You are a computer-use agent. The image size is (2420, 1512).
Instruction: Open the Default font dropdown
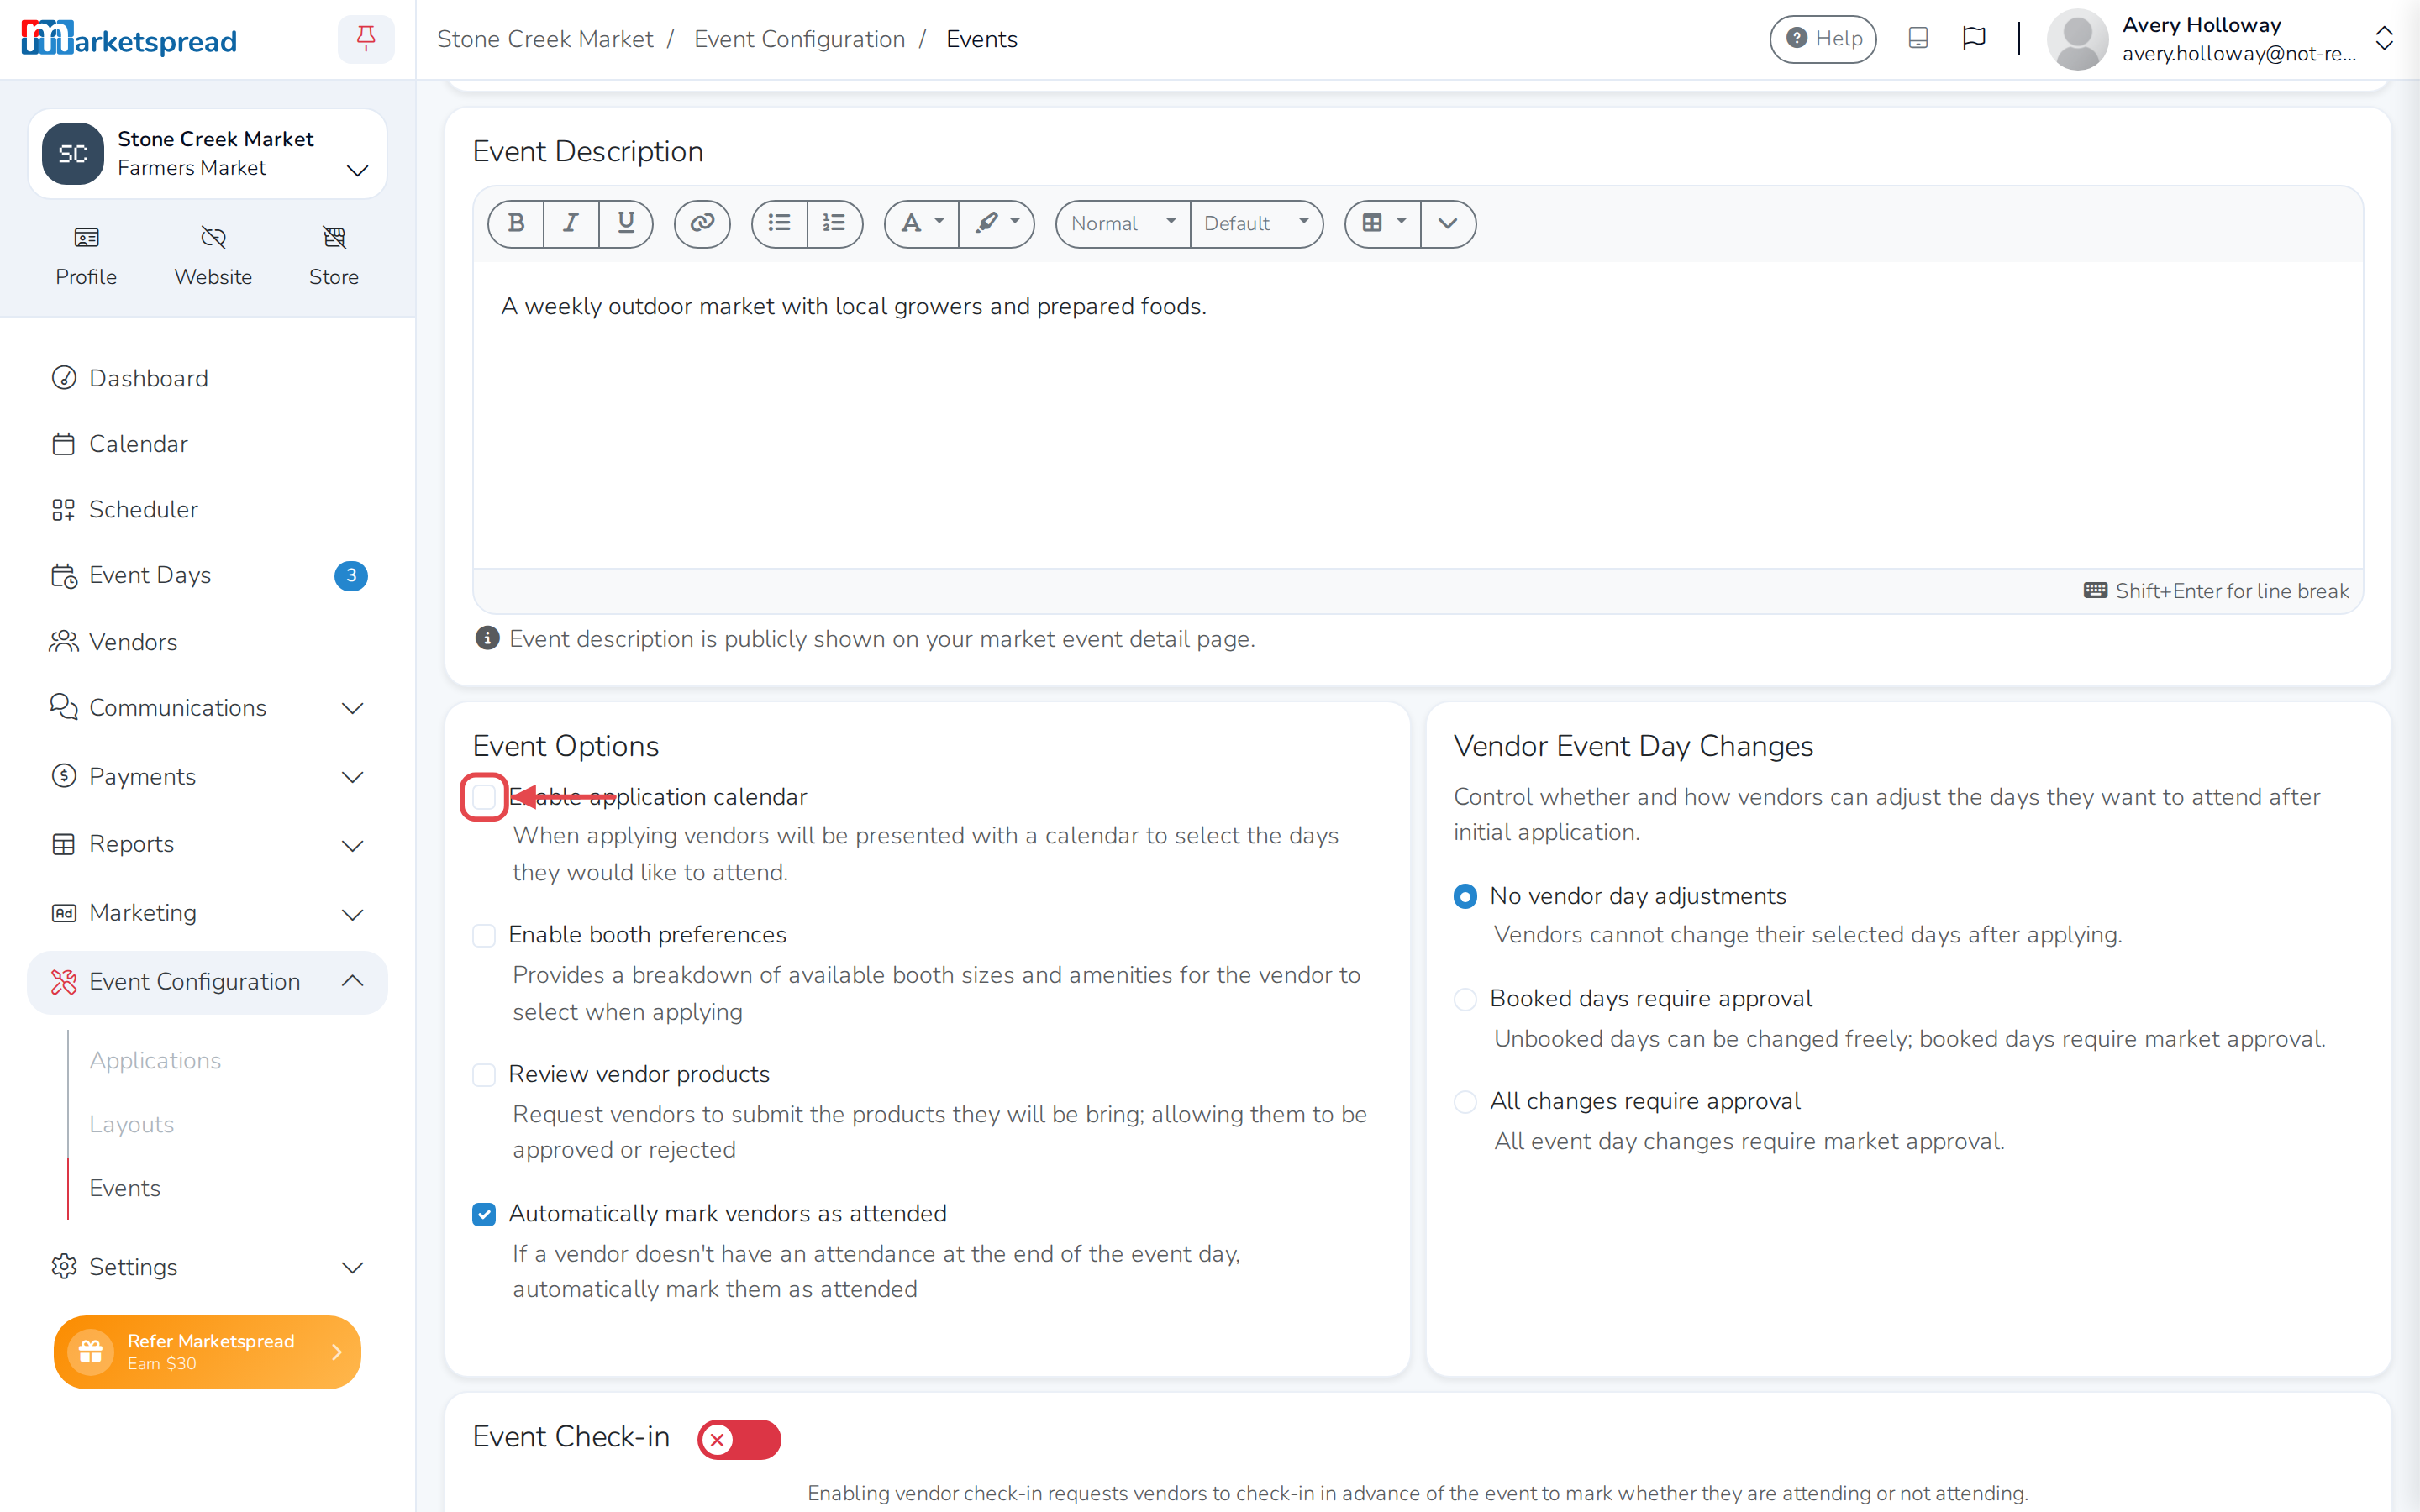point(1256,223)
